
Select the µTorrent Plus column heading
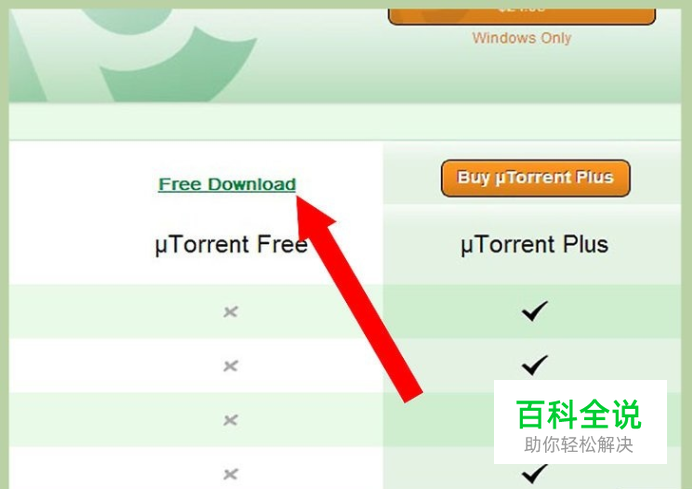click(x=534, y=244)
